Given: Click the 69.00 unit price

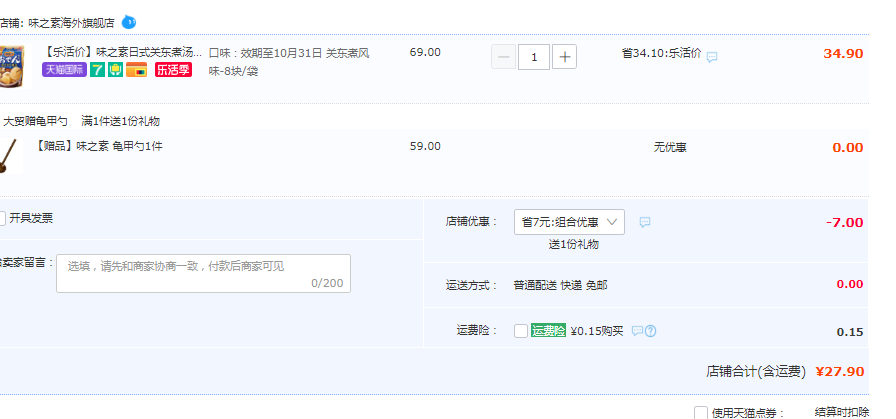Looking at the screenshot, I should [x=425, y=52].
